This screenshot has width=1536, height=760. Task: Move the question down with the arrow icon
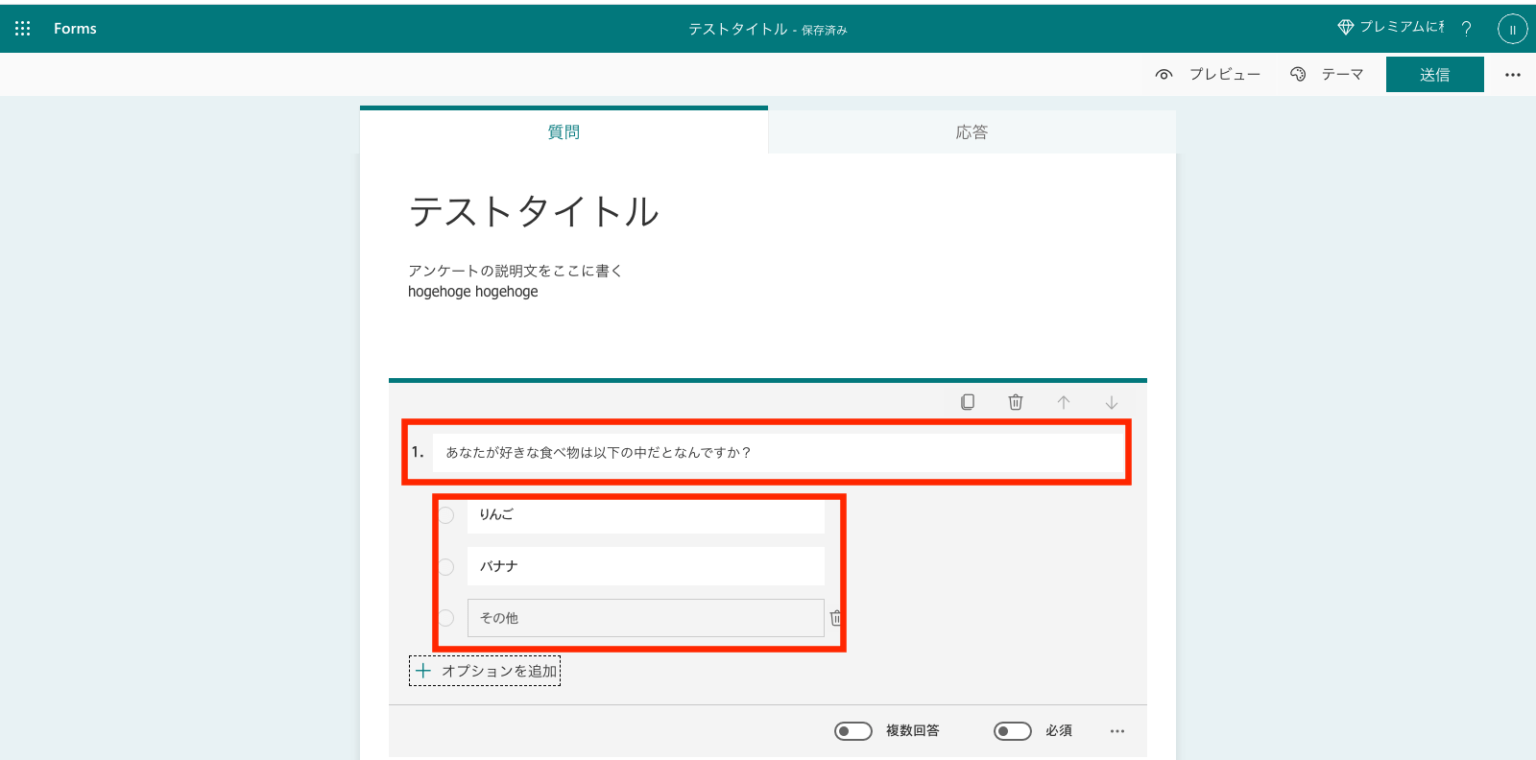click(x=1111, y=401)
